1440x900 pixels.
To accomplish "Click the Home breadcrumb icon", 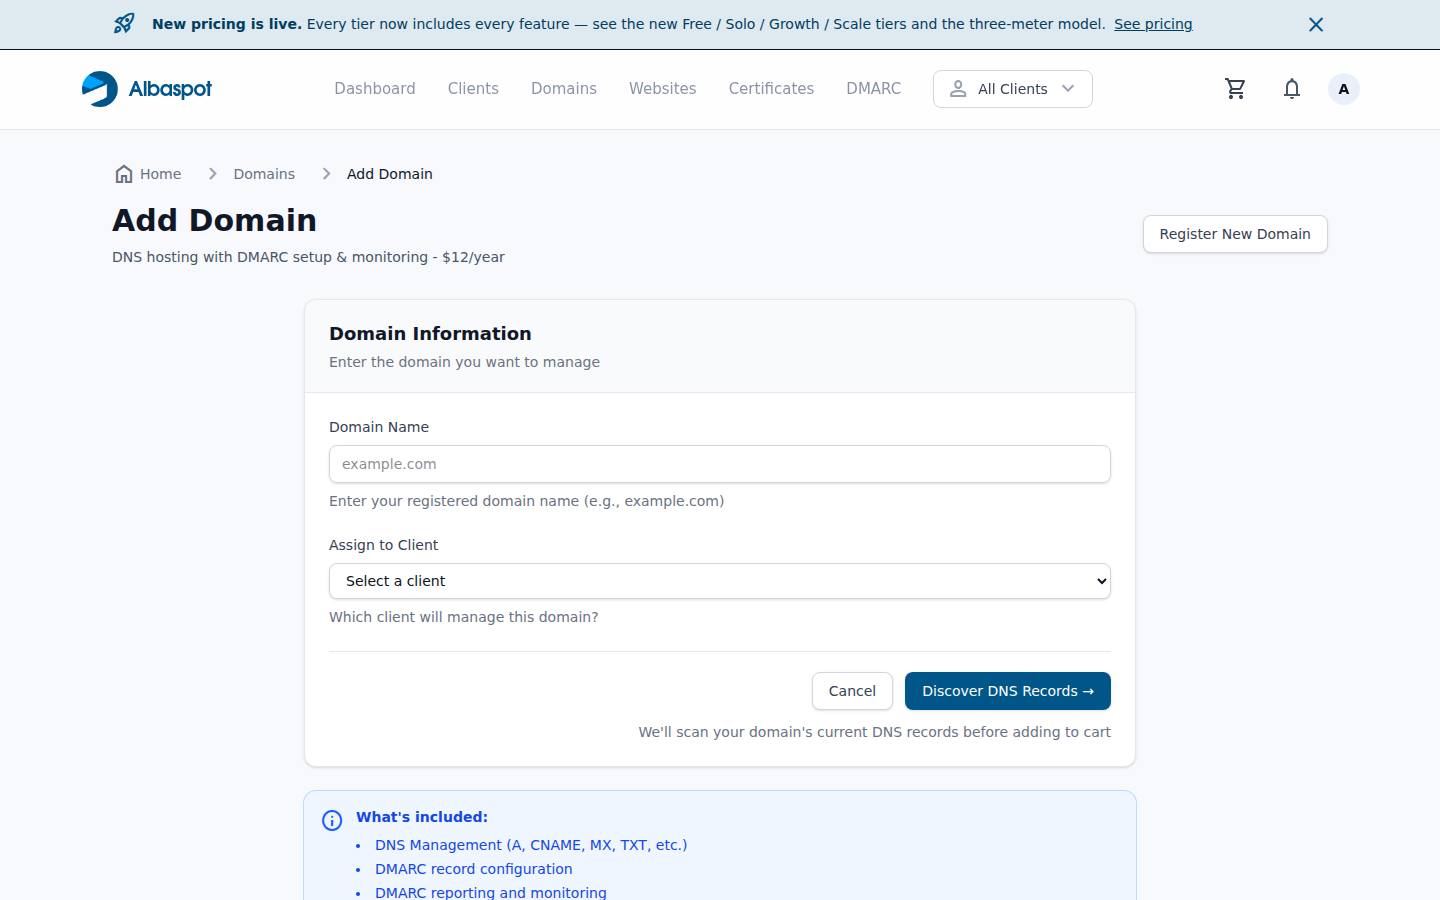I will click(124, 174).
